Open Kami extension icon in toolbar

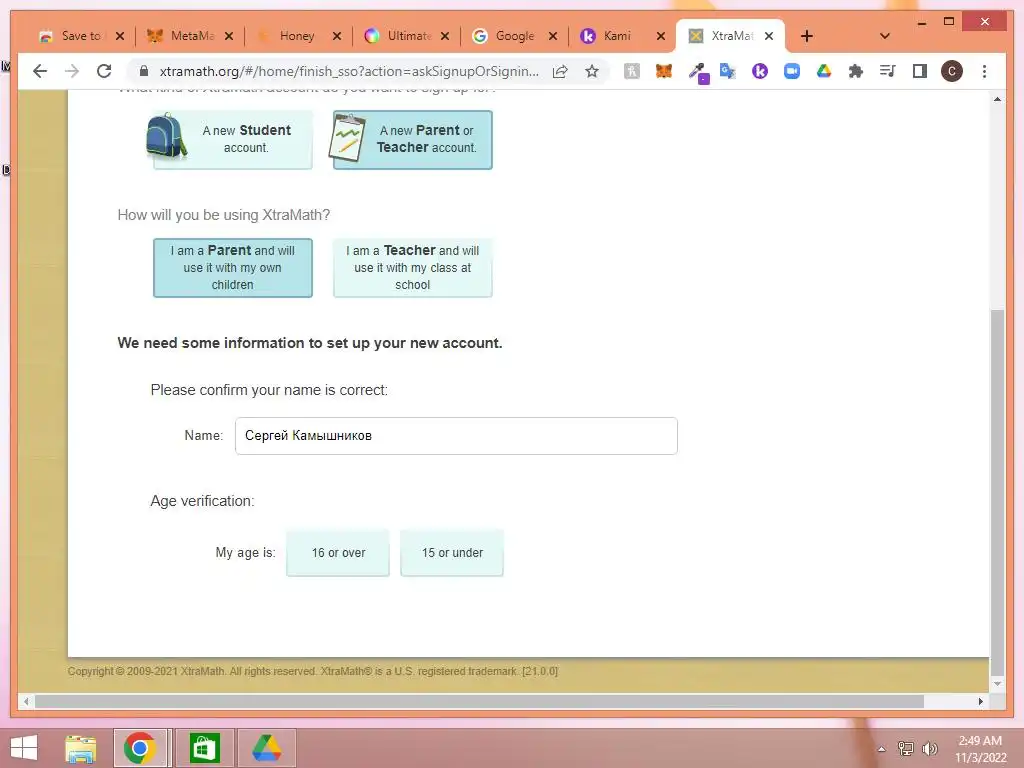click(x=760, y=71)
